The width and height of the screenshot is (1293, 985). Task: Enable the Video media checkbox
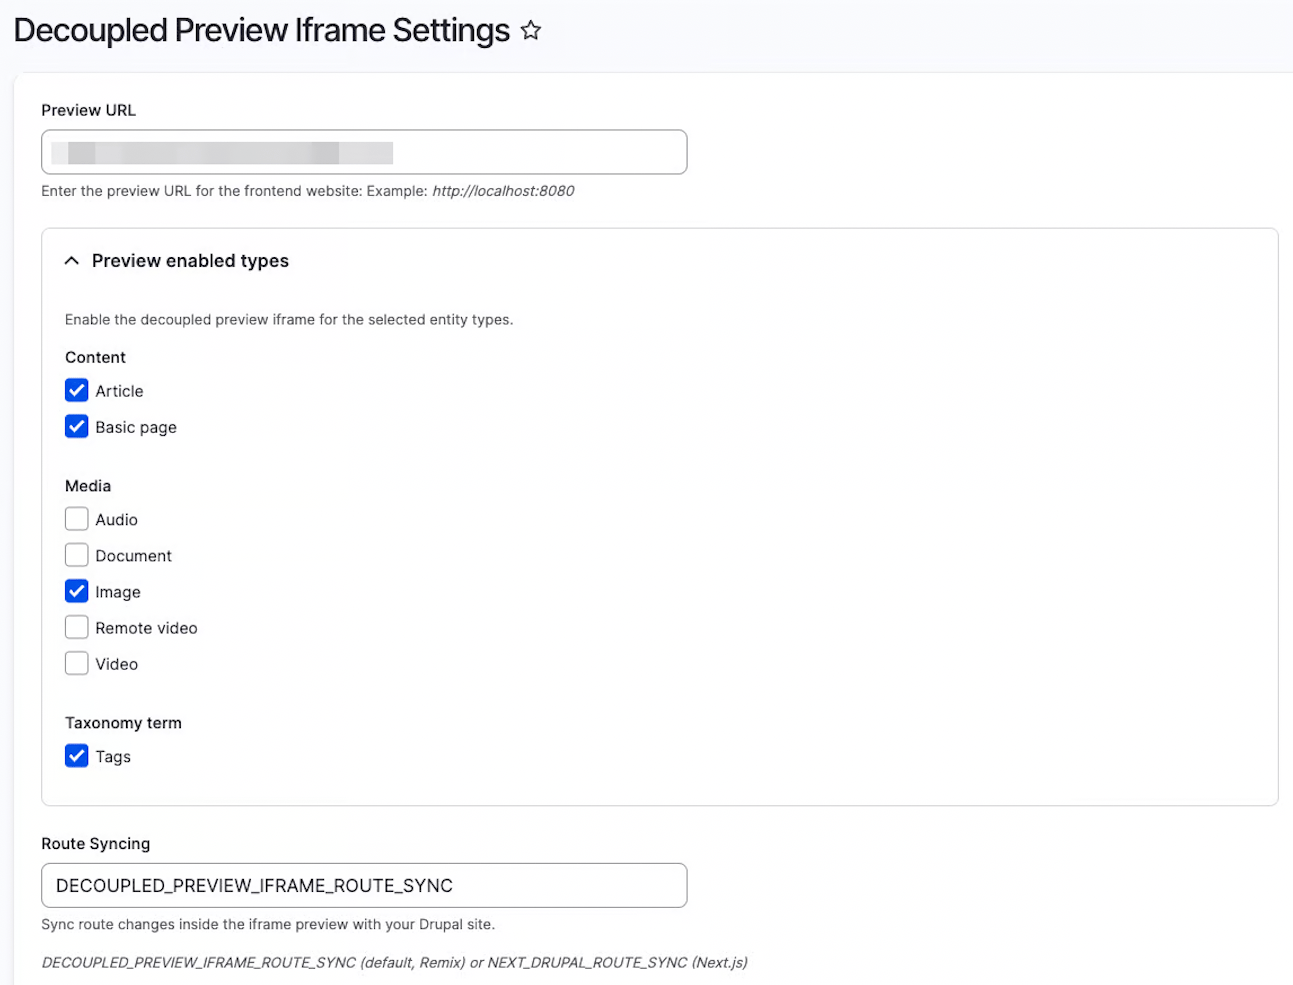[x=77, y=663]
